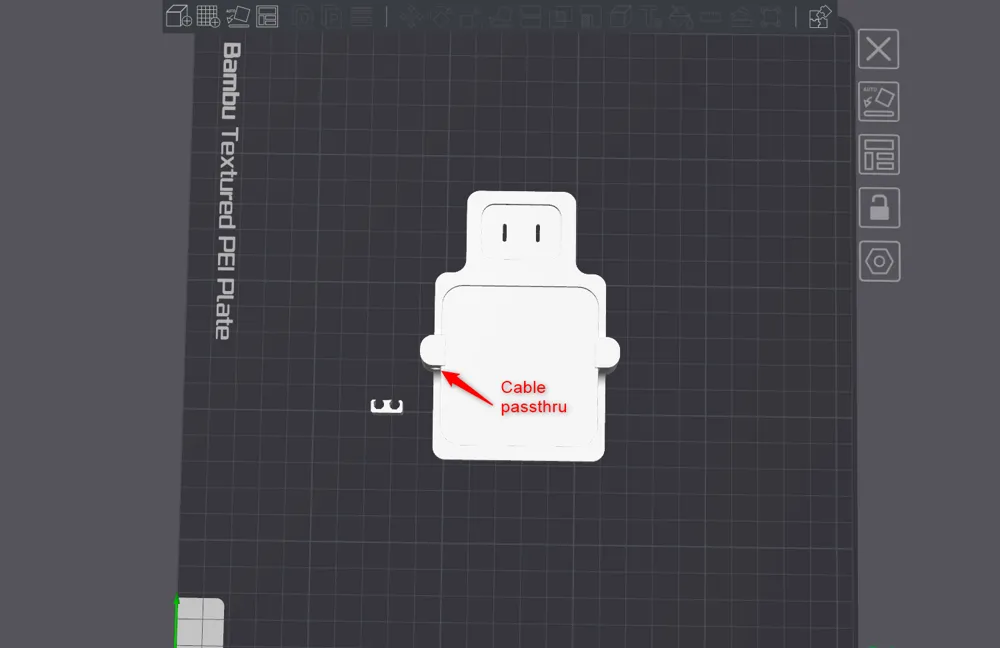The width and height of the screenshot is (1000, 648).
Task: Click the Add plate grid icon
Action: pos(208,16)
